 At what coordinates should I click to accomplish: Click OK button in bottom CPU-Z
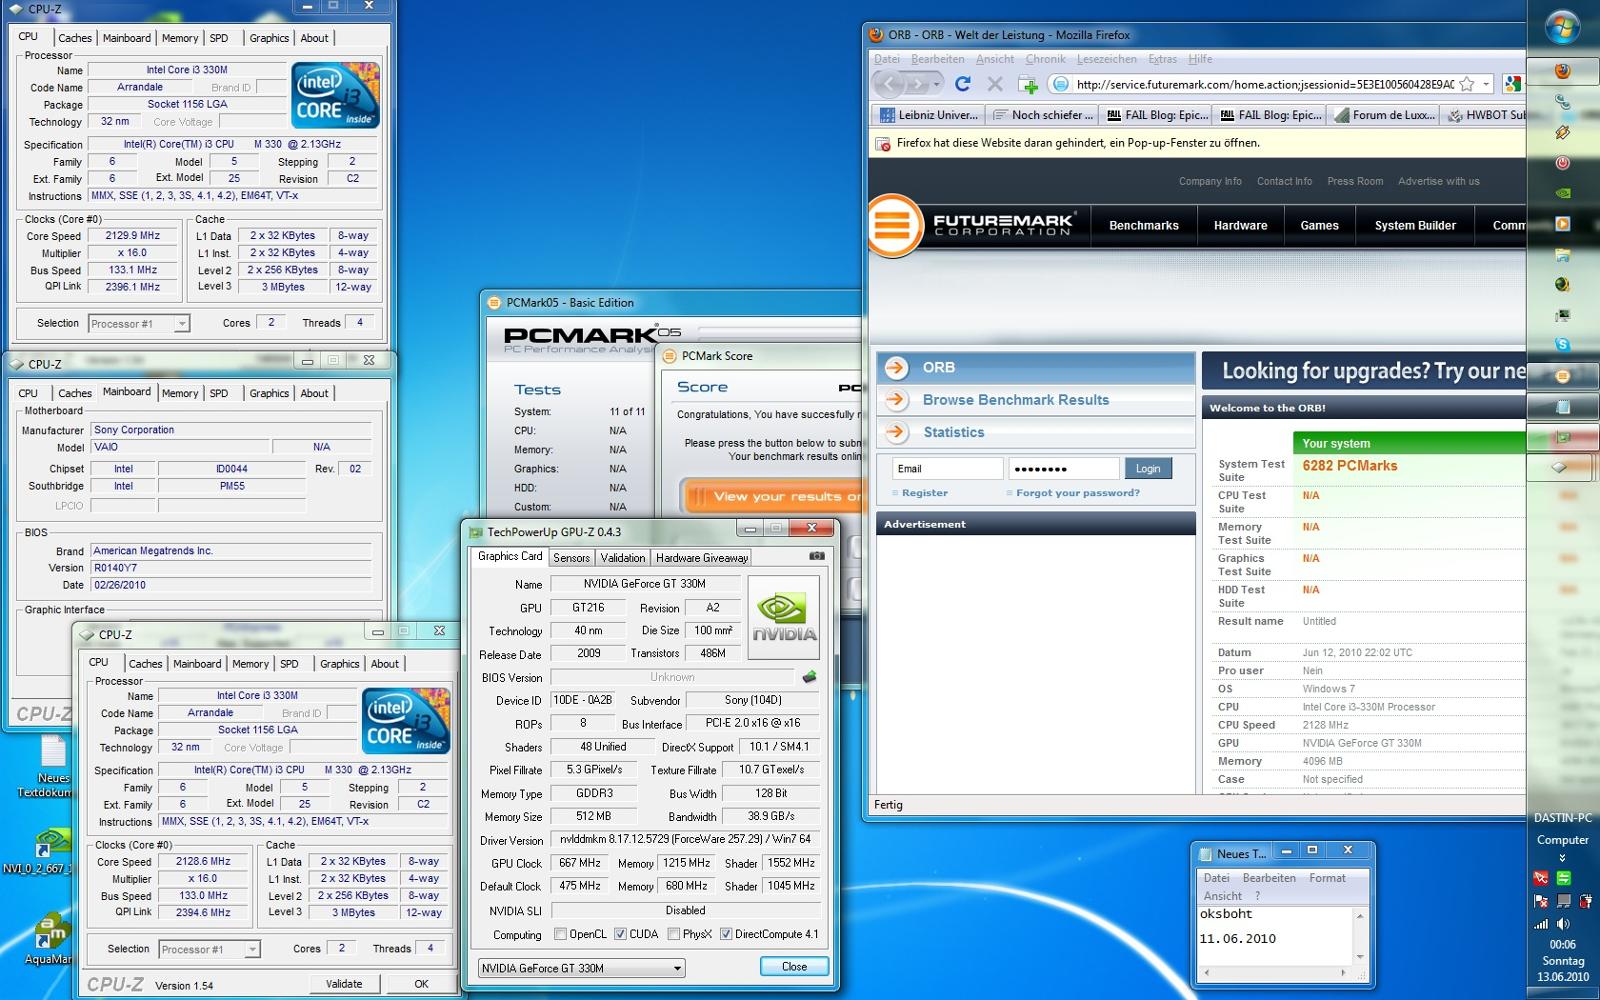(x=421, y=984)
